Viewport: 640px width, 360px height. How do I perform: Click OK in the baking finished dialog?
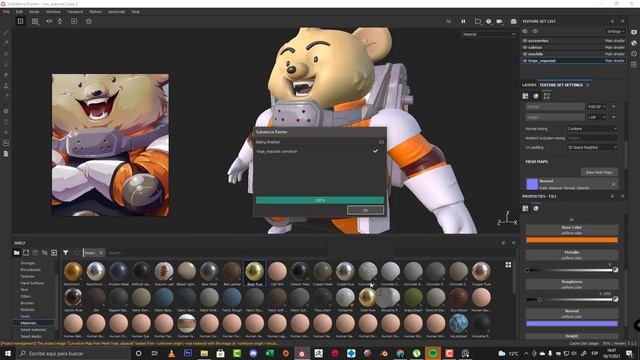(x=365, y=210)
